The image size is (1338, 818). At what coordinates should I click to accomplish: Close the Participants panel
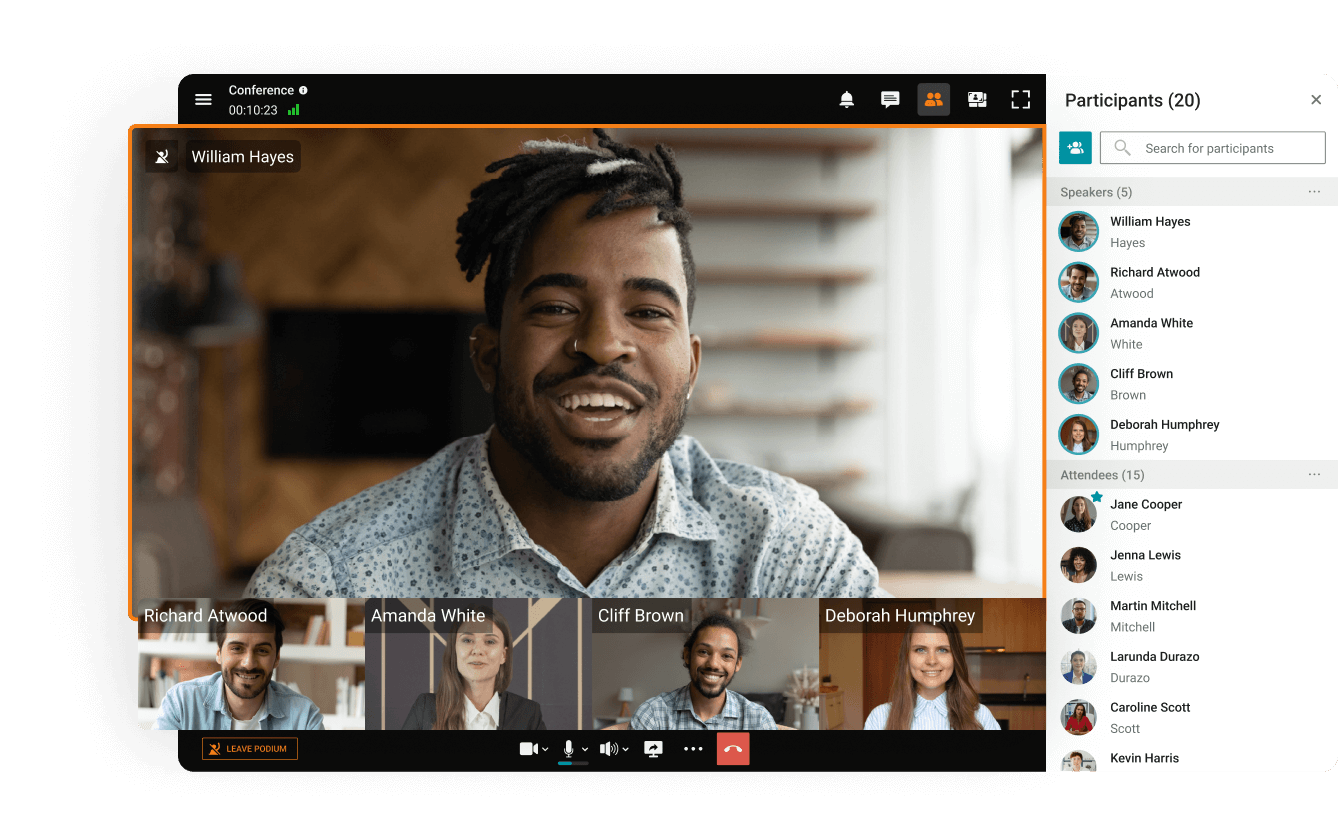tap(1316, 100)
